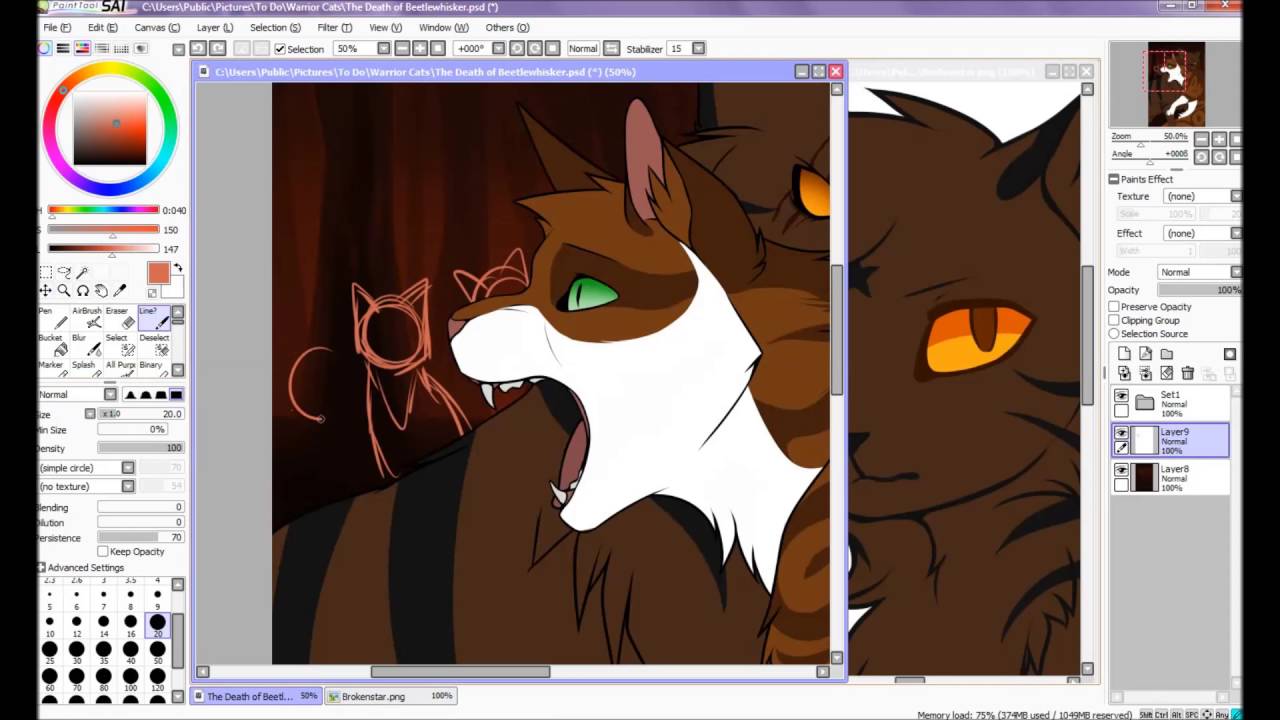The image size is (1280, 720).
Task: Create a new normal layer
Action: [1124, 354]
